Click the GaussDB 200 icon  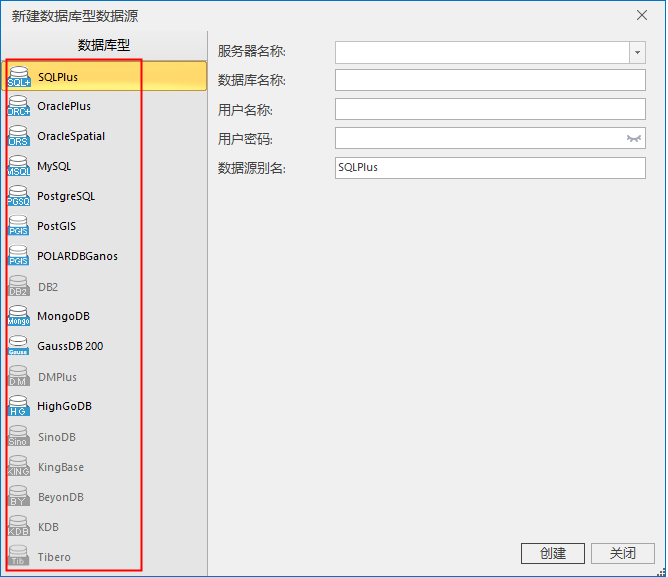(x=19, y=346)
